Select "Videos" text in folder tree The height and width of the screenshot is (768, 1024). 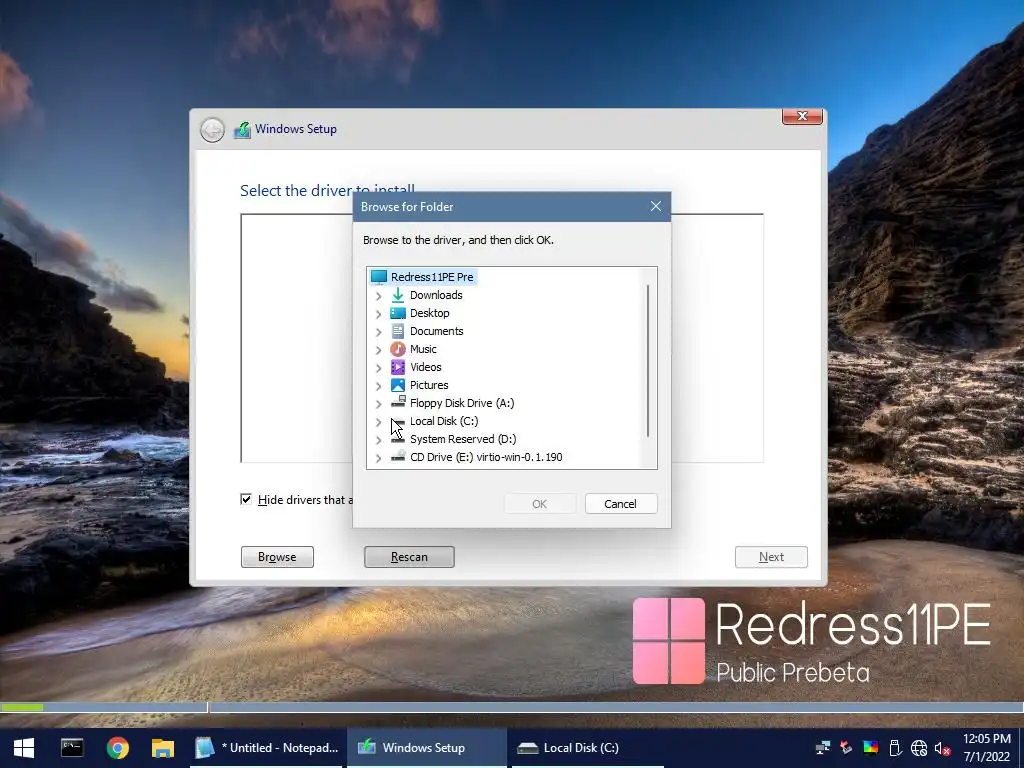(x=426, y=367)
